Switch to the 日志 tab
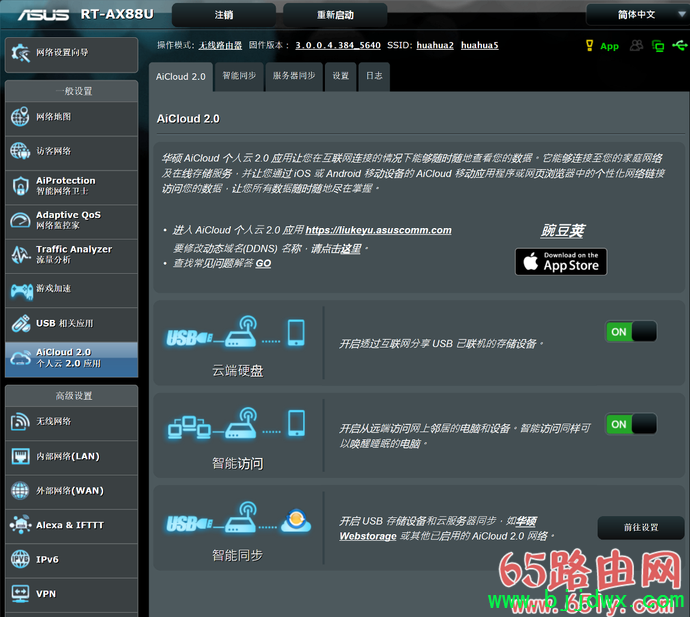 coord(374,76)
